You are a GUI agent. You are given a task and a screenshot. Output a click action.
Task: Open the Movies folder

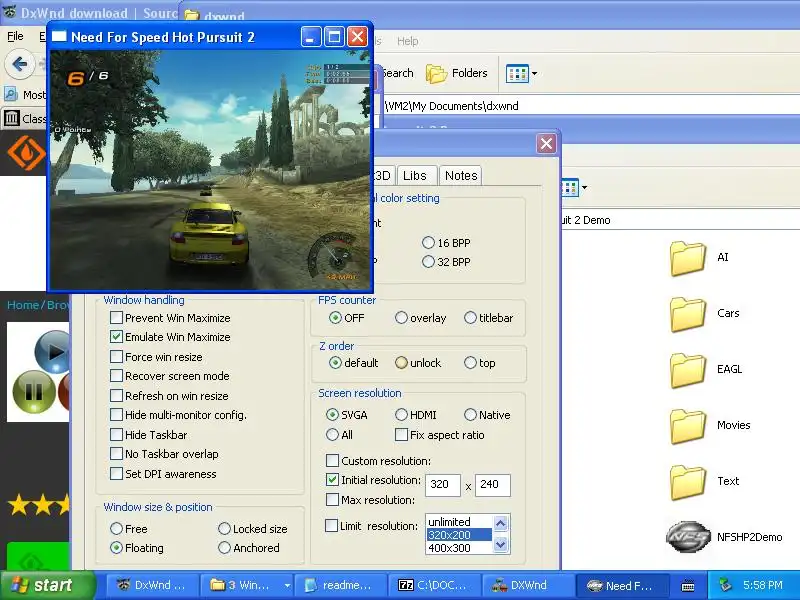(688, 427)
